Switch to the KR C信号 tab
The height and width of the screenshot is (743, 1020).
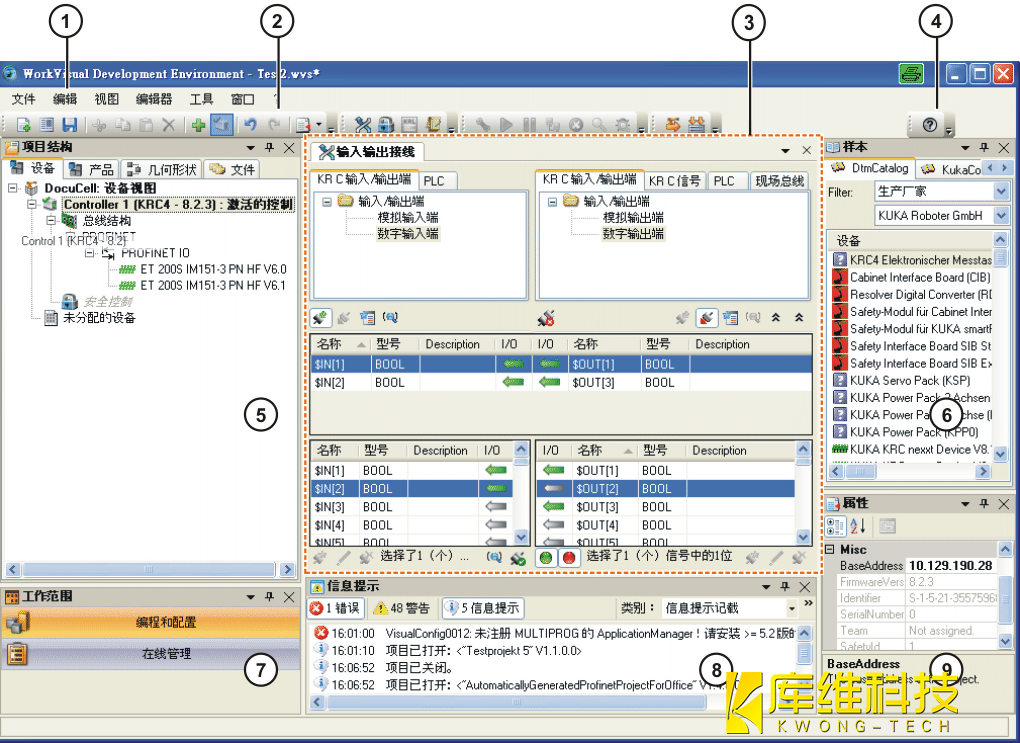click(674, 181)
